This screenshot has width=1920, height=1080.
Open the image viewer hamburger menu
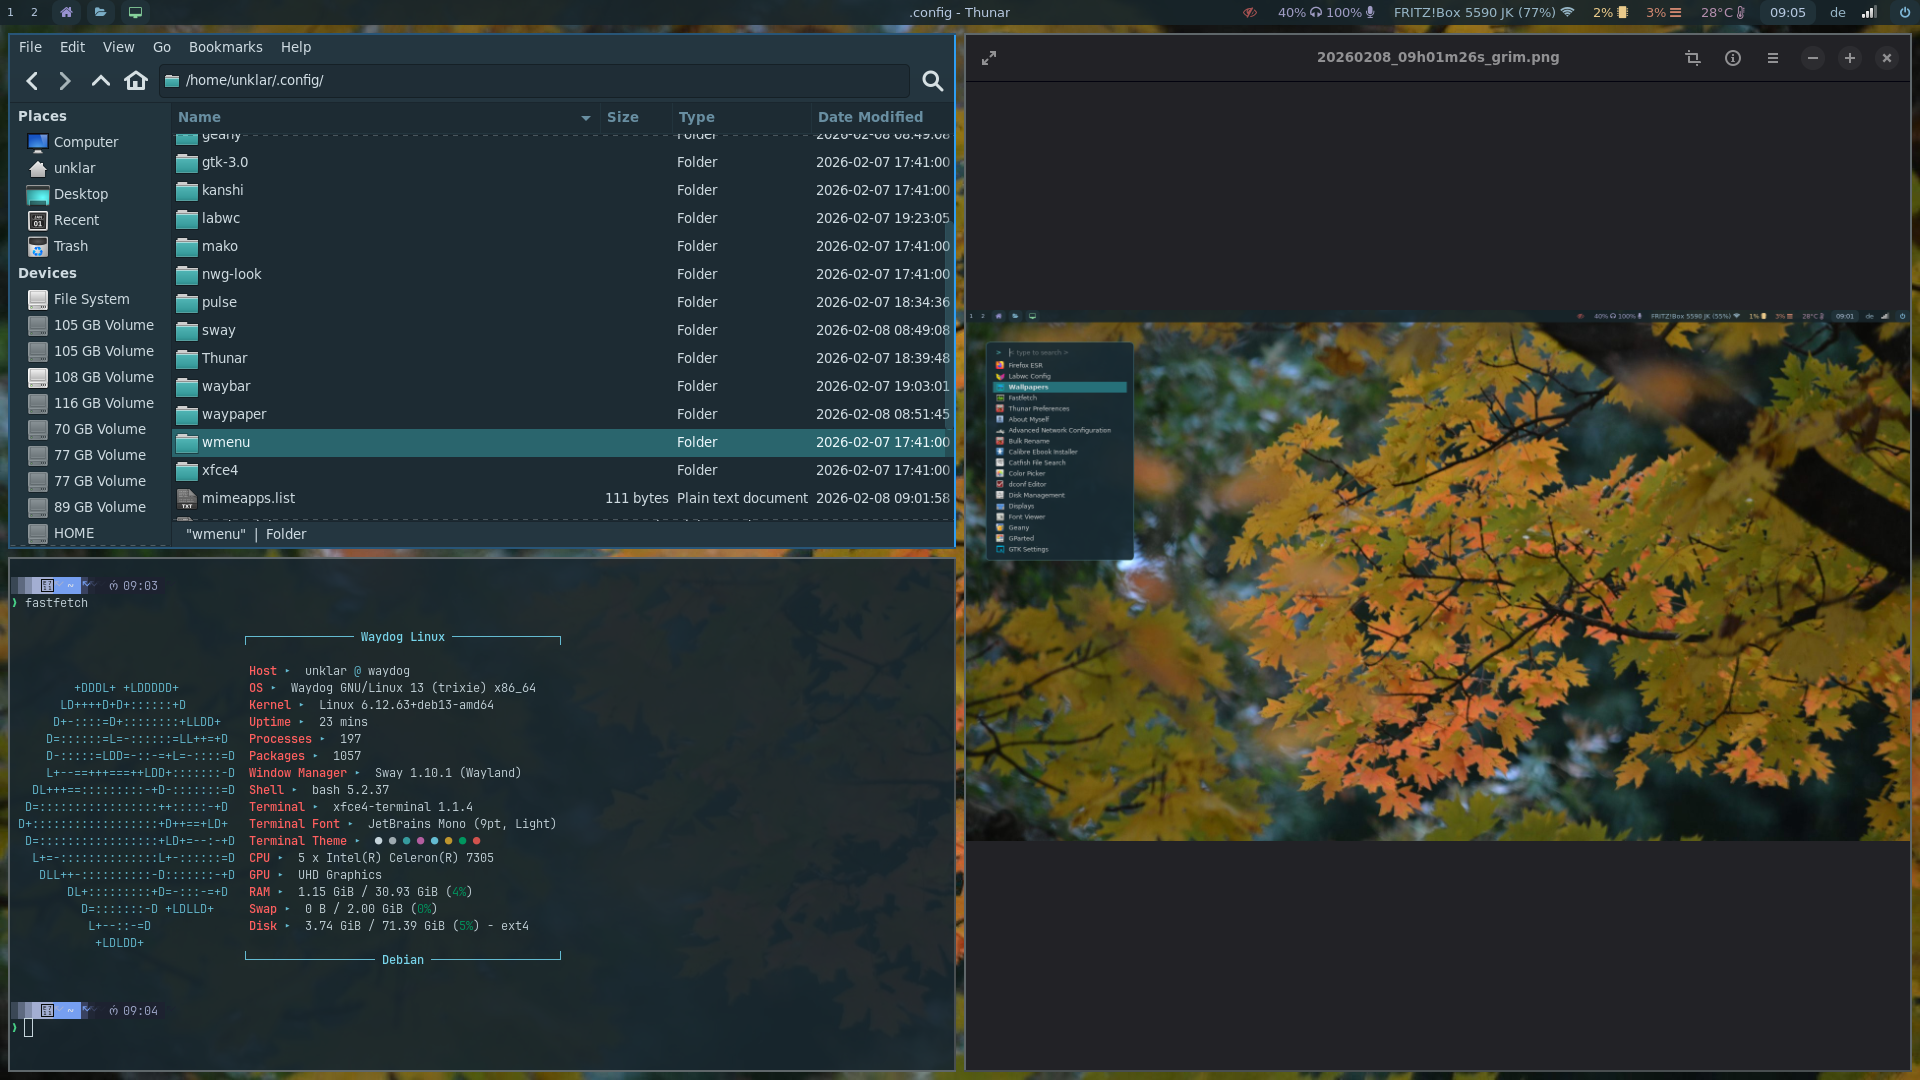tap(1772, 58)
